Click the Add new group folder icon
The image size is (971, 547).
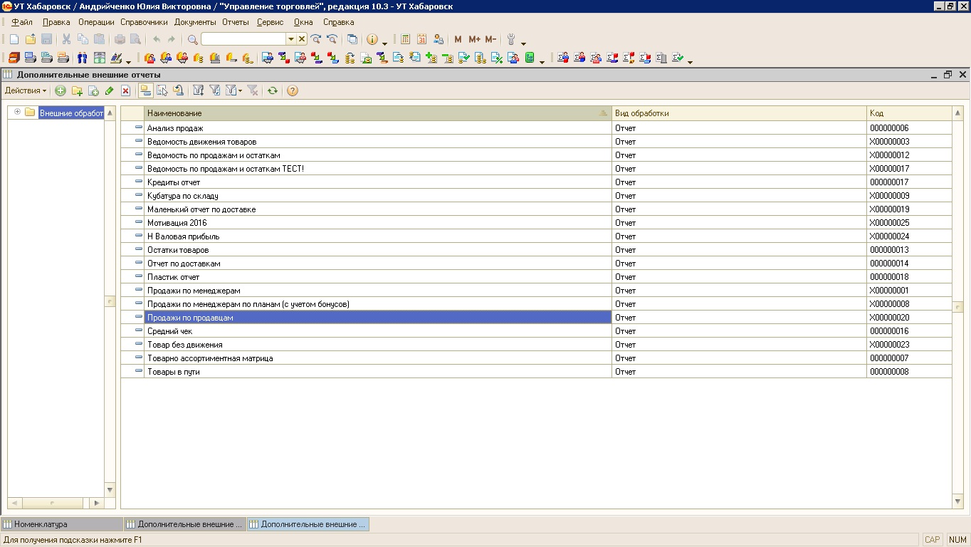tap(77, 91)
